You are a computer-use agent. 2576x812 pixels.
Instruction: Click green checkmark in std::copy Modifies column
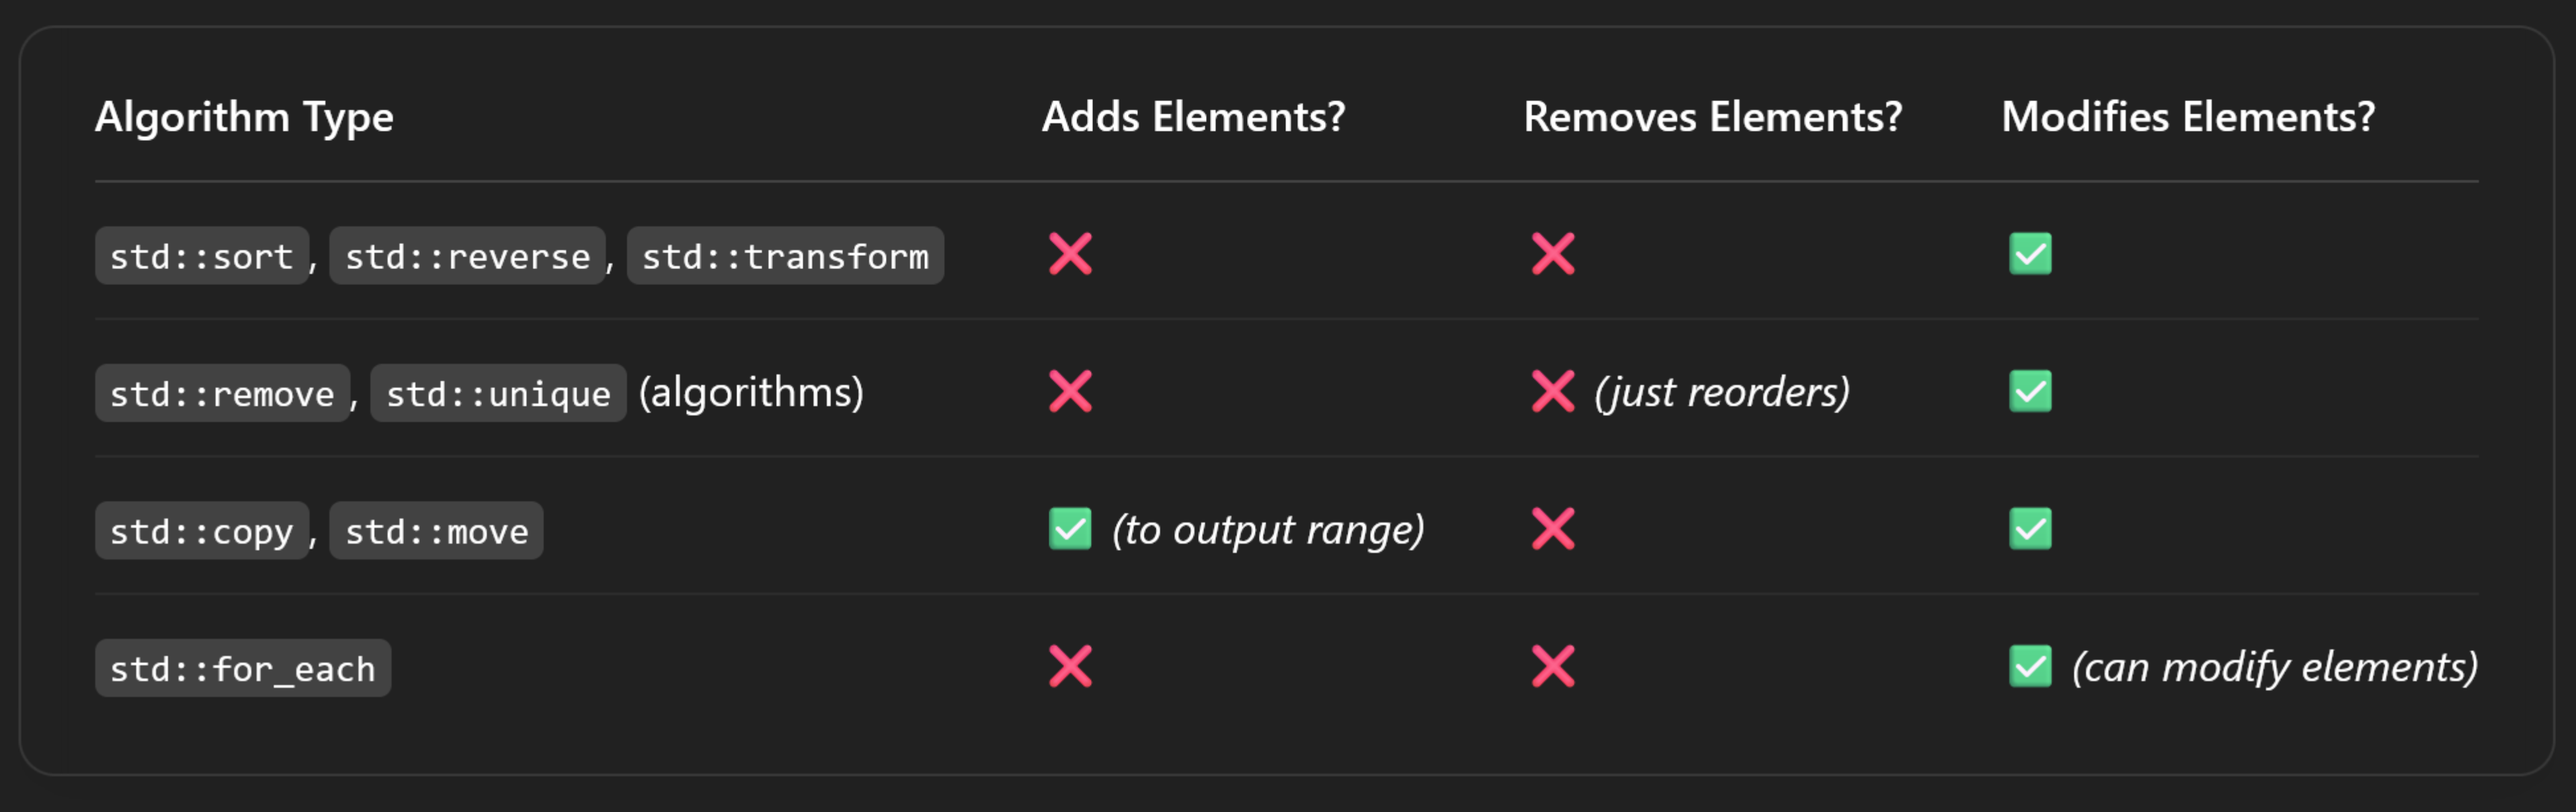2030,529
